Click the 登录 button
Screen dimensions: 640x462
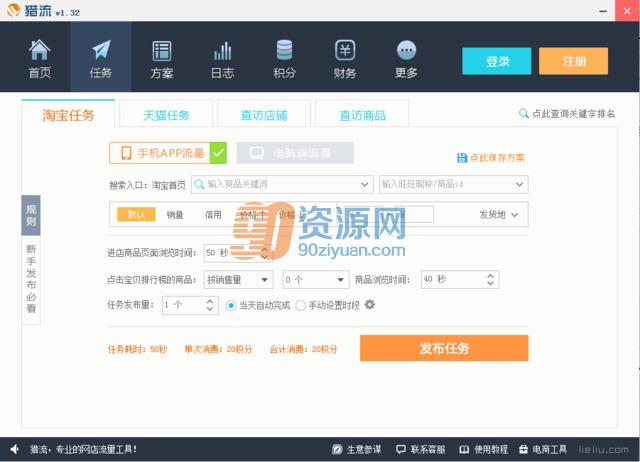click(x=497, y=61)
